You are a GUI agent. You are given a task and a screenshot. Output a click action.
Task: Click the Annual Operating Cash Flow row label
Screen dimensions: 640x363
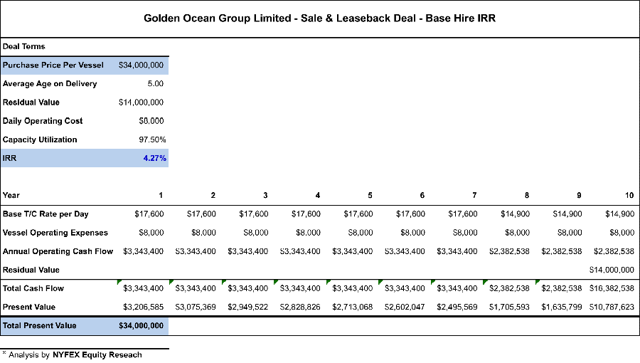coord(58,252)
